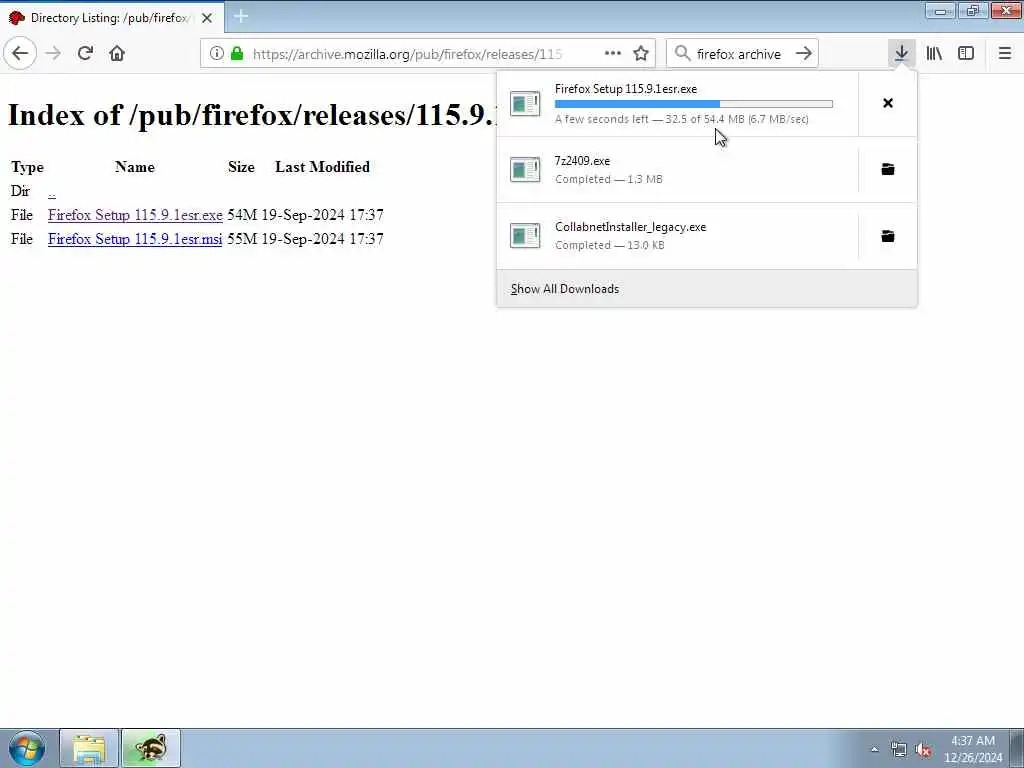Click the 55M size cell
This screenshot has height=768, width=1024.
[x=242, y=239]
